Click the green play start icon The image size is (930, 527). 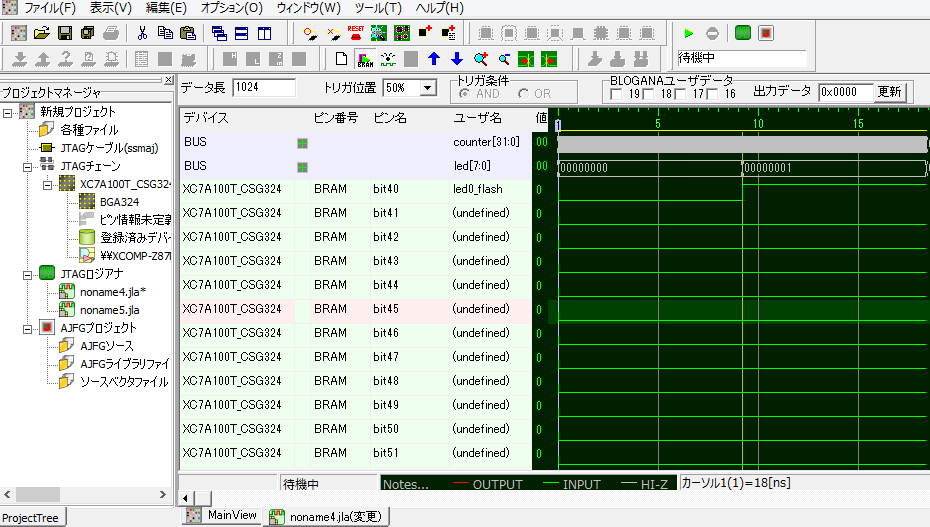click(x=688, y=33)
